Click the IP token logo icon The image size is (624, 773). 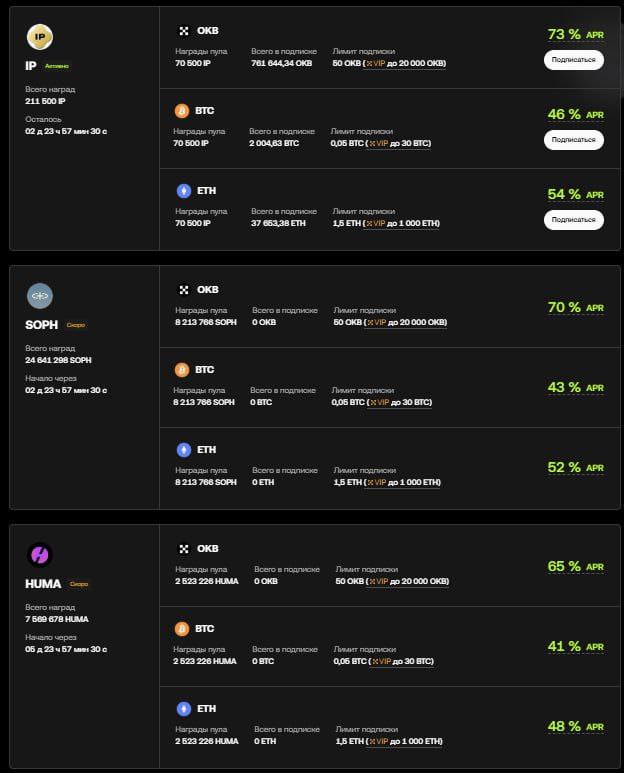point(40,37)
